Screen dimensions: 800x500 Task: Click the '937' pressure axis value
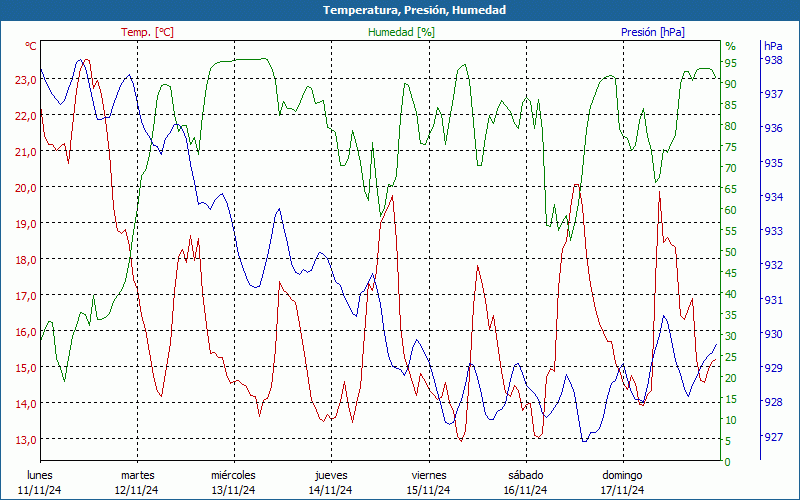click(x=773, y=94)
